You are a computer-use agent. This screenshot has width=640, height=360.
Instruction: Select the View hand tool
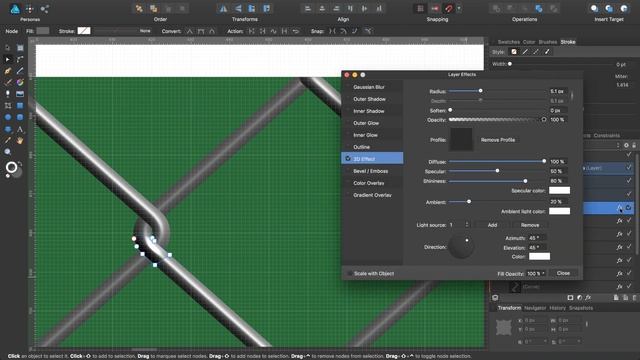click(20, 140)
